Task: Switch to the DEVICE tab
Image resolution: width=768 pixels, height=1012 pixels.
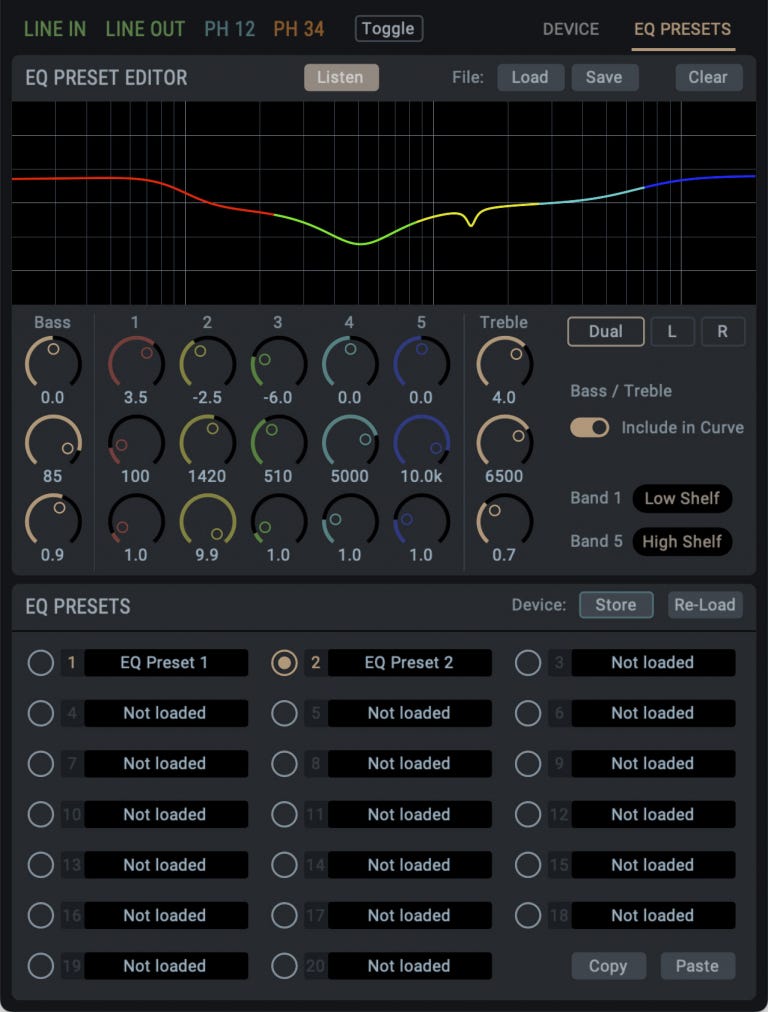Action: (x=570, y=29)
